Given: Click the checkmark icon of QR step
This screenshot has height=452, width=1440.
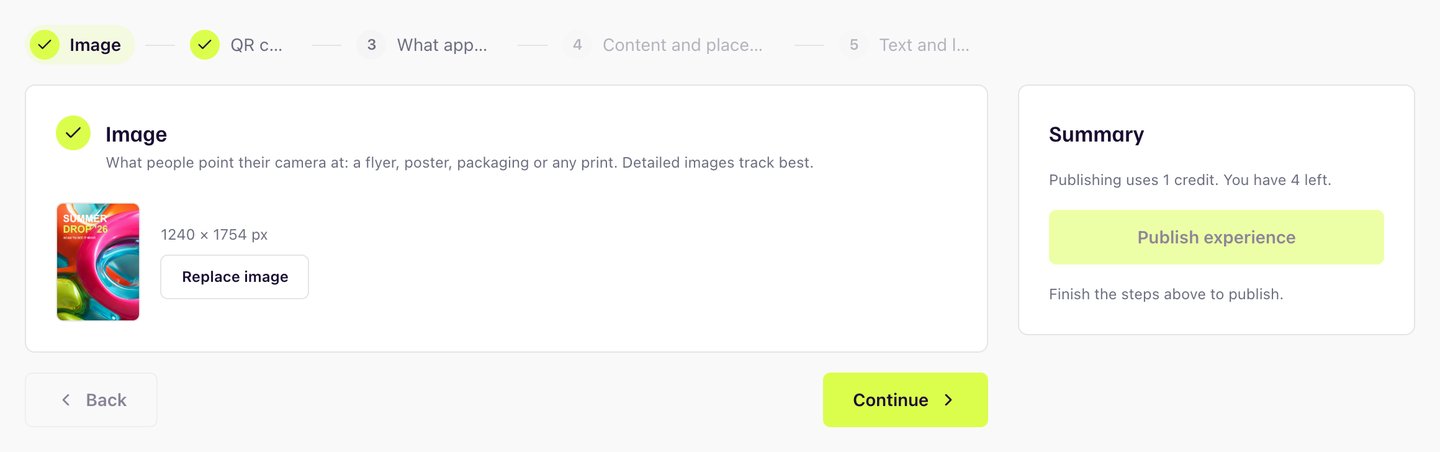Looking at the screenshot, I should coord(205,45).
